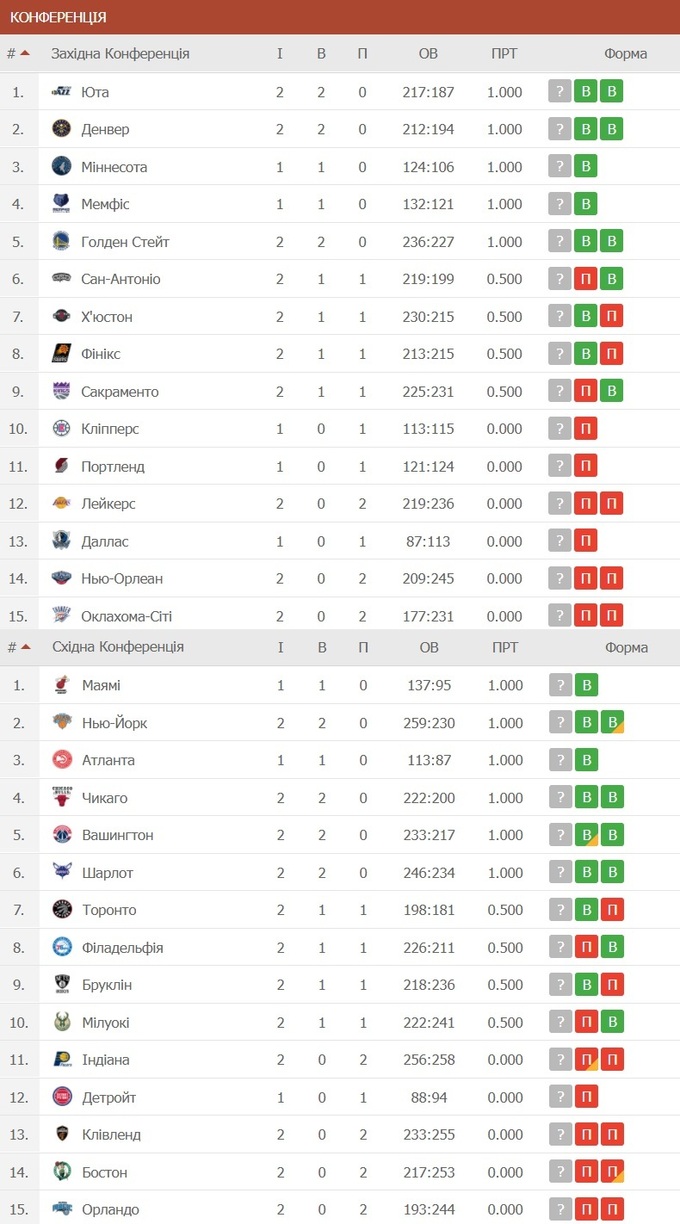Click the Chicago Bulls logo icon
Screen dimensions: 680x1224
coord(62,797)
